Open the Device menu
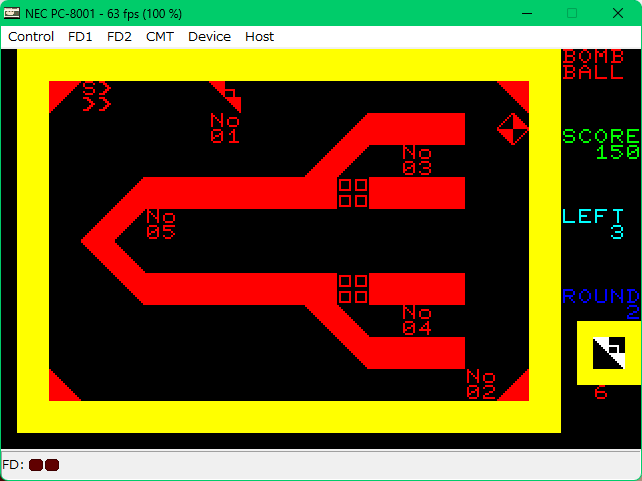Viewport: 642px width, 481px height. click(209, 36)
